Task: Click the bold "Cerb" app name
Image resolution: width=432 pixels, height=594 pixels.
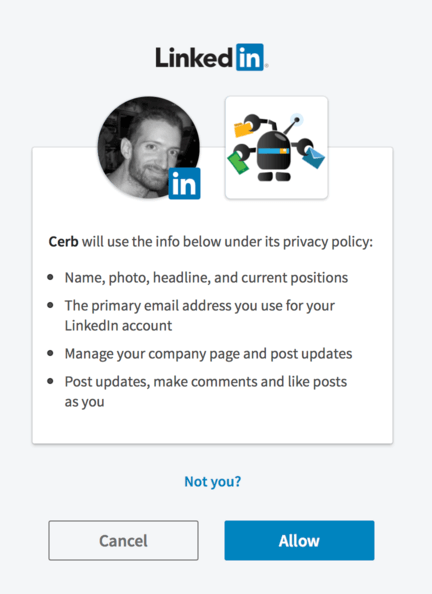Action: (63, 242)
